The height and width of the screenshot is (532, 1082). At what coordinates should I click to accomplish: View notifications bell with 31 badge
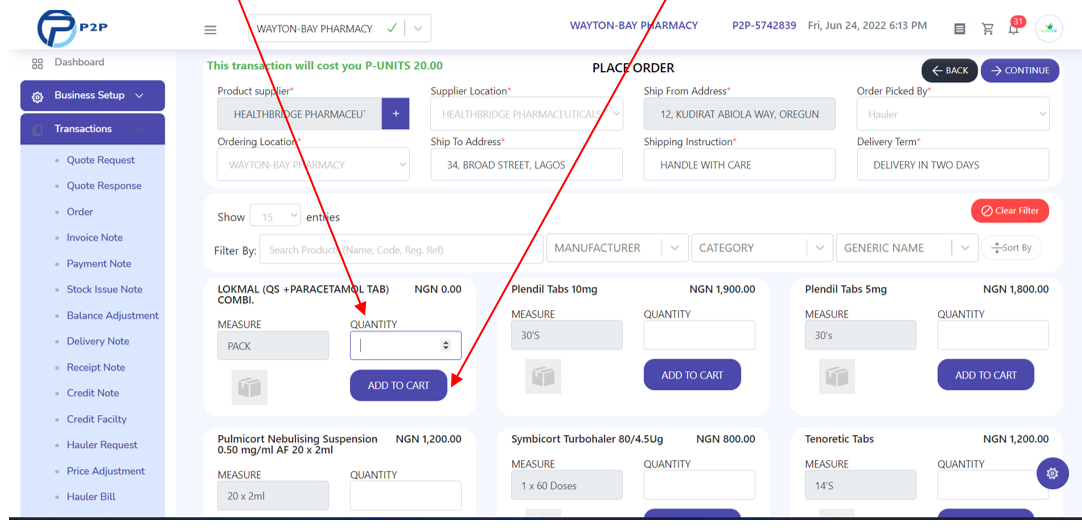[1014, 27]
